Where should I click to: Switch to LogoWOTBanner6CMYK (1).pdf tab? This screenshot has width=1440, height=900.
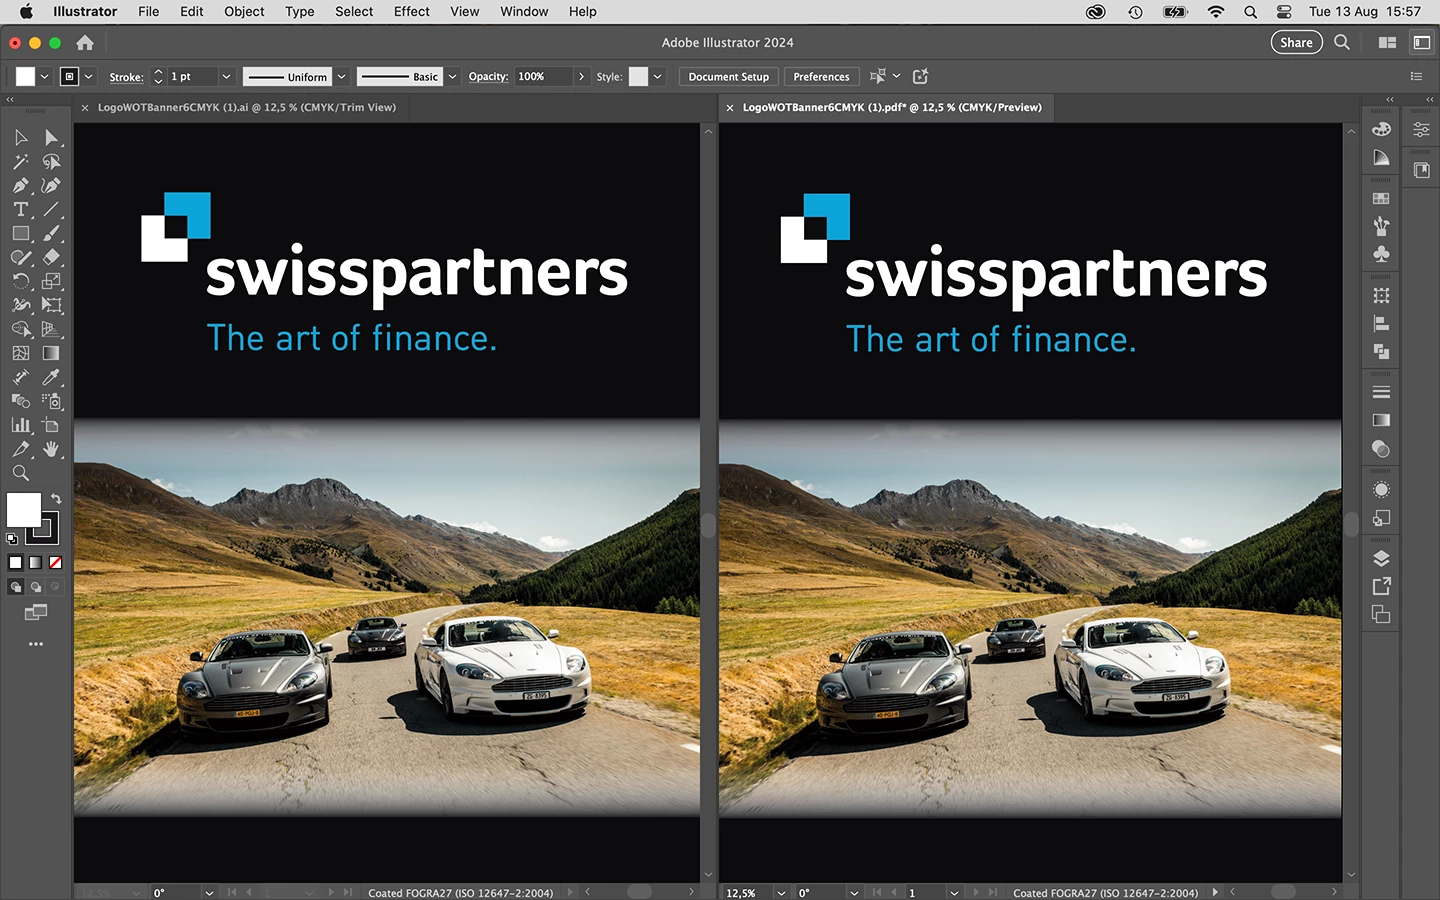892,107
